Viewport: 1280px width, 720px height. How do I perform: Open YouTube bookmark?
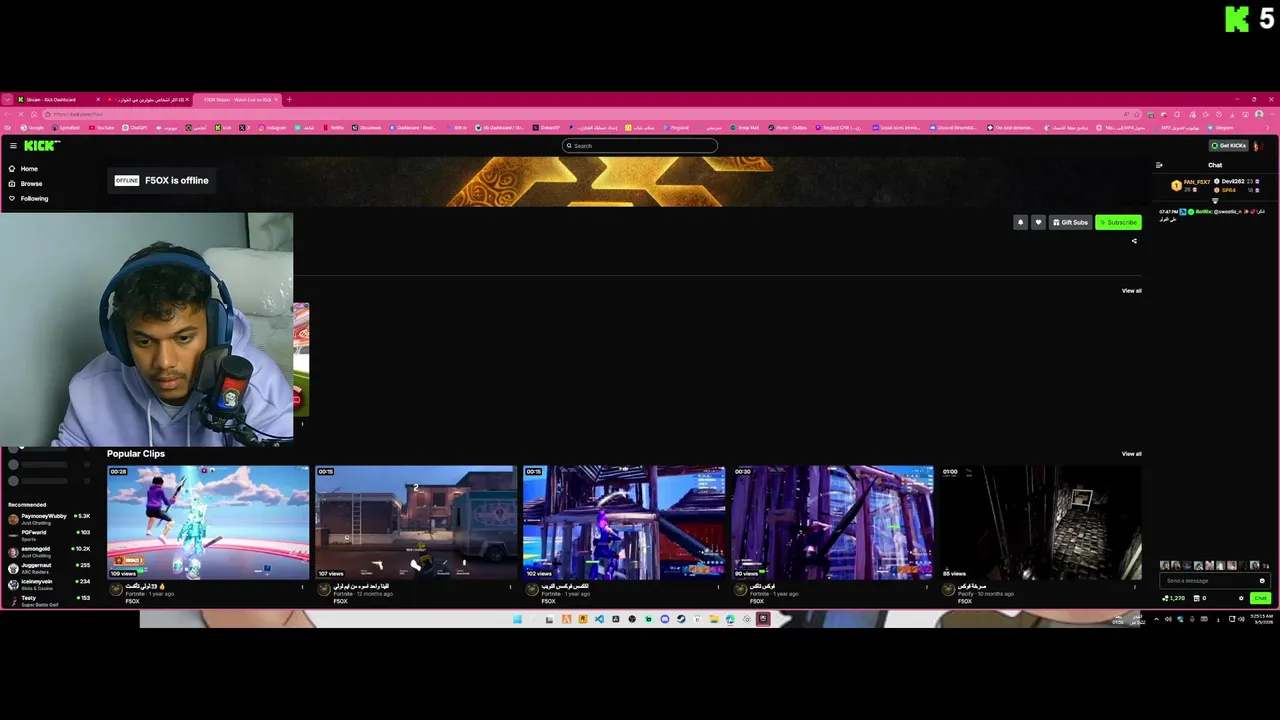coord(101,128)
